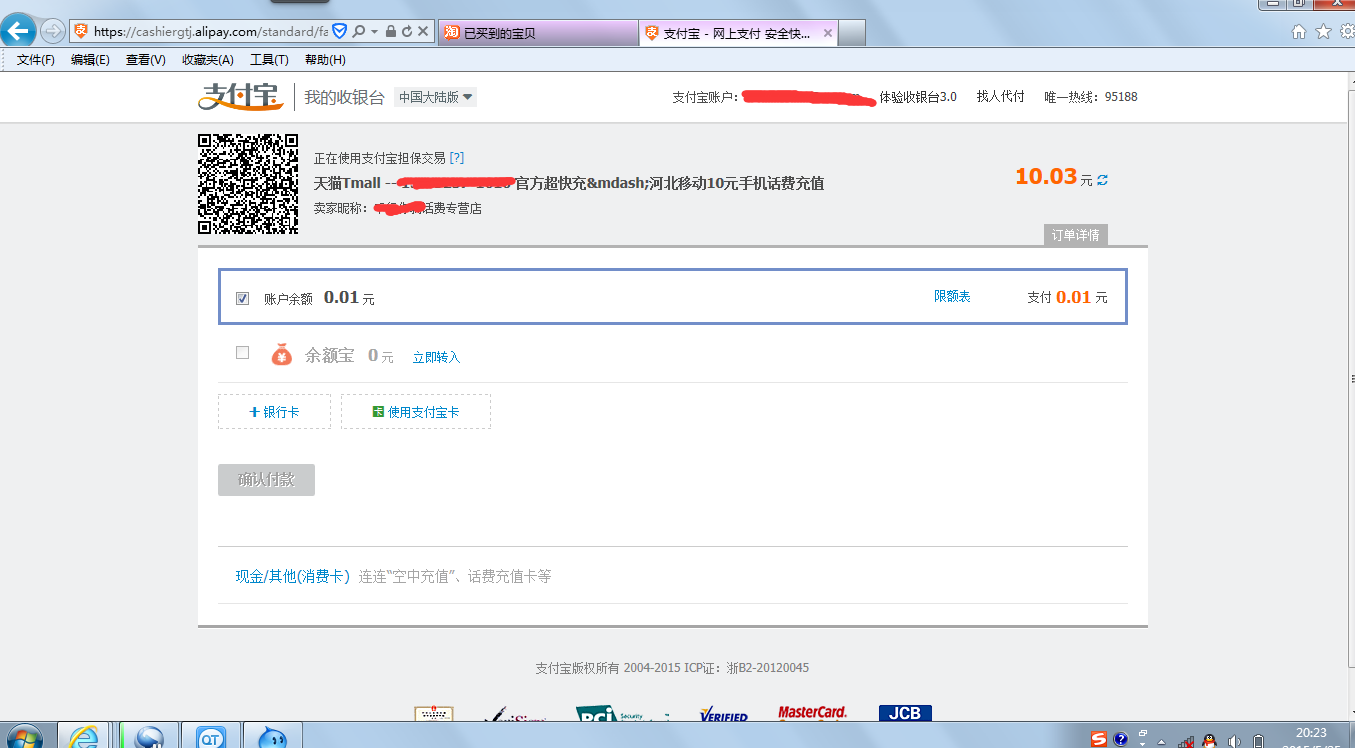Click the Alipay site favicon in address bar

coord(82,32)
